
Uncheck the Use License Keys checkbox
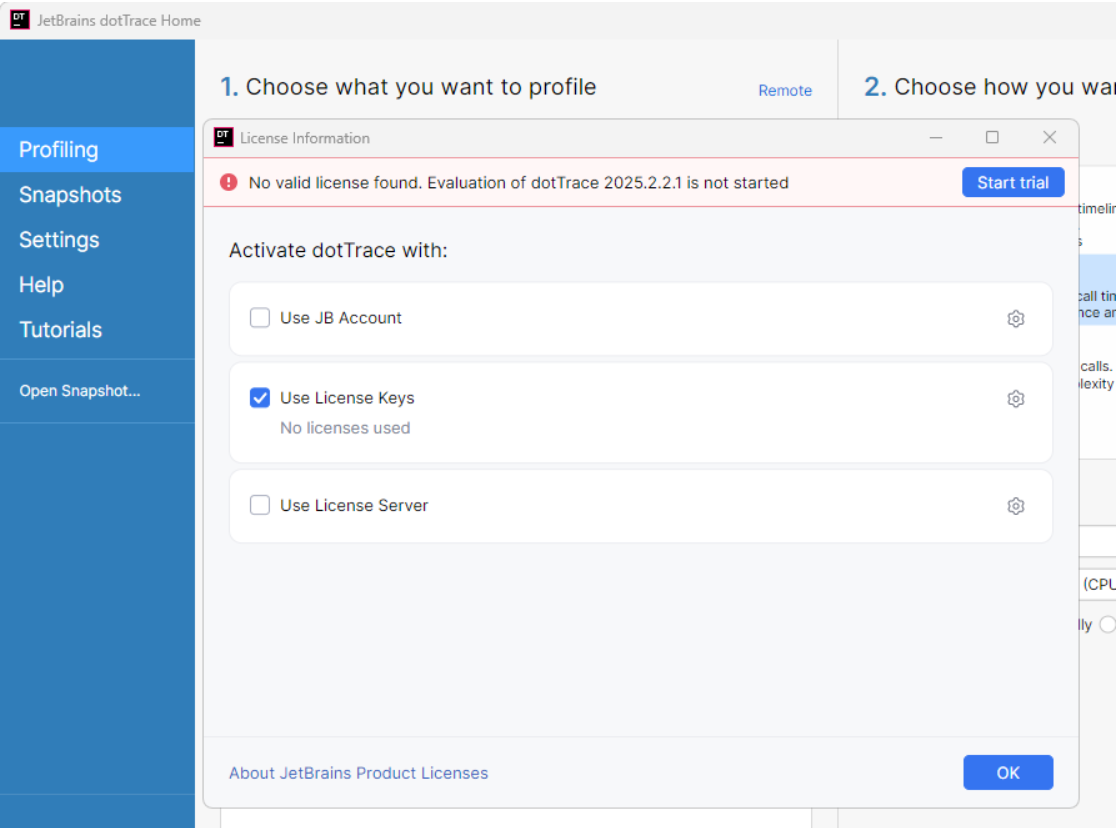260,398
